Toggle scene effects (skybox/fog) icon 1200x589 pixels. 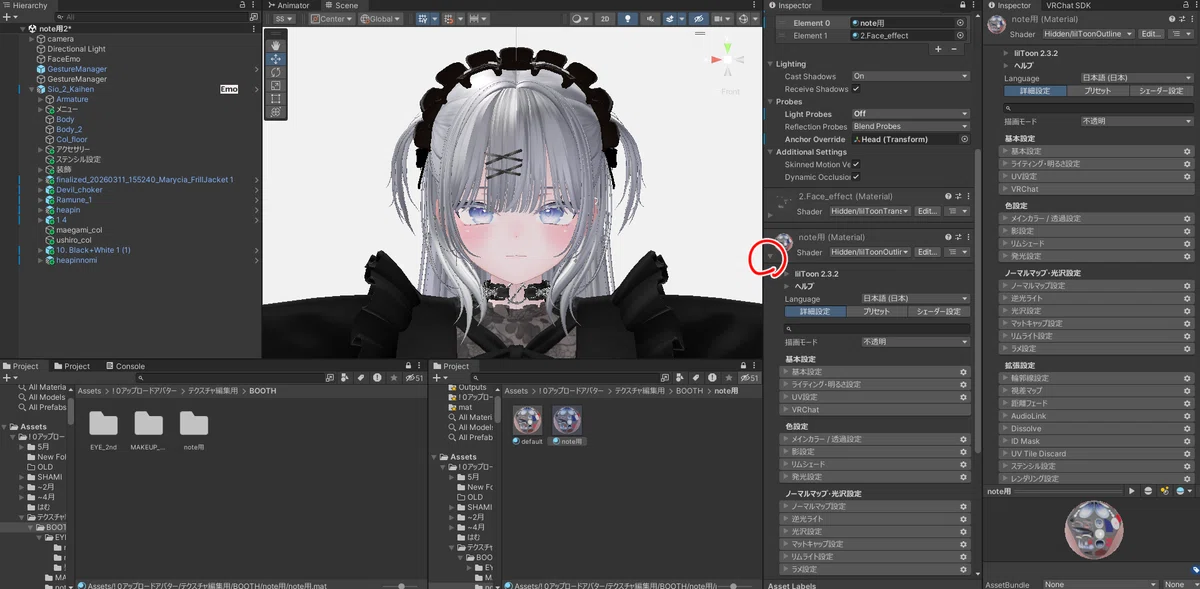pyautogui.click(x=672, y=19)
